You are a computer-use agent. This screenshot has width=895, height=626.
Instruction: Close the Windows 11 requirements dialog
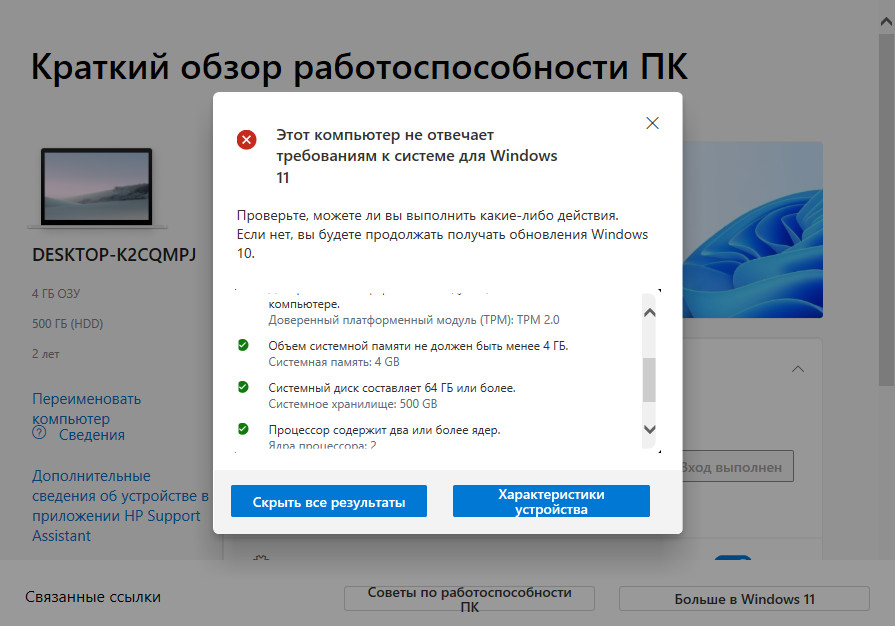[652, 123]
